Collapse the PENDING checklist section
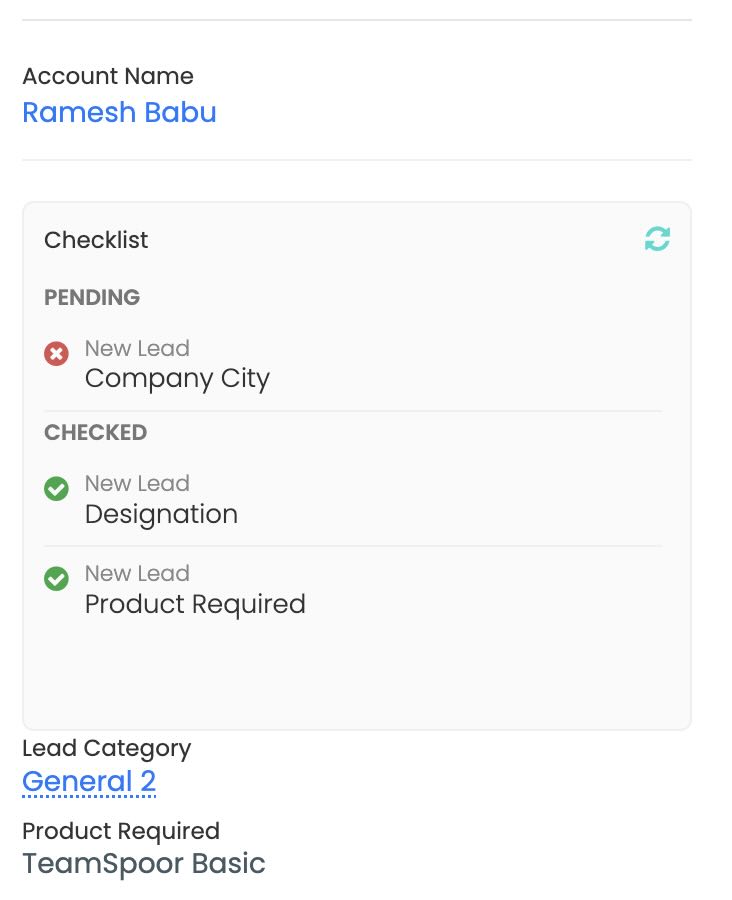 (92, 297)
